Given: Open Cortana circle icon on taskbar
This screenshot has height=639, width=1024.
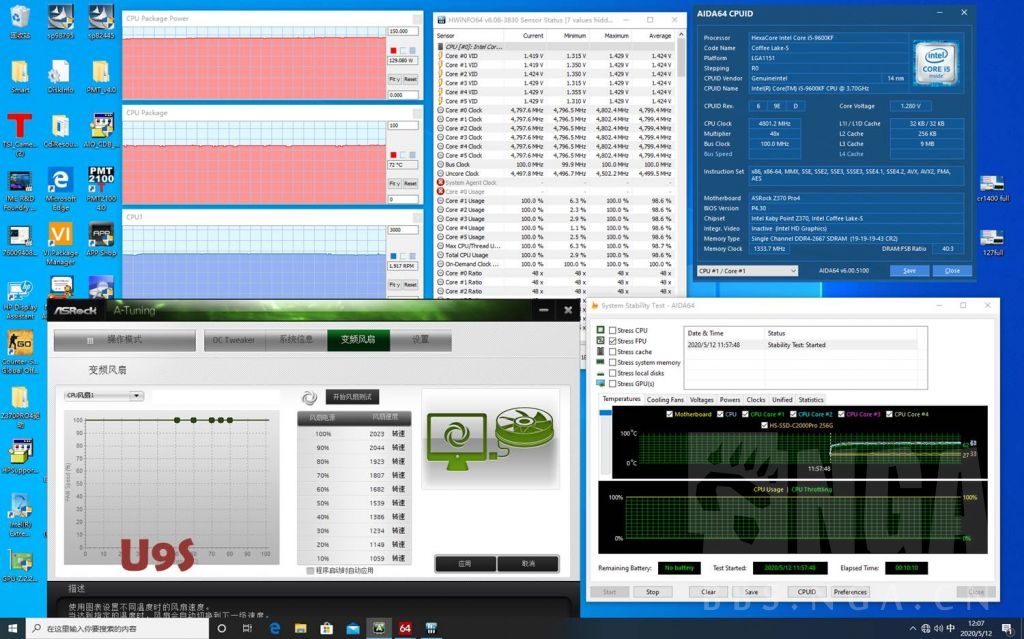Looking at the screenshot, I should pos(221,628).
